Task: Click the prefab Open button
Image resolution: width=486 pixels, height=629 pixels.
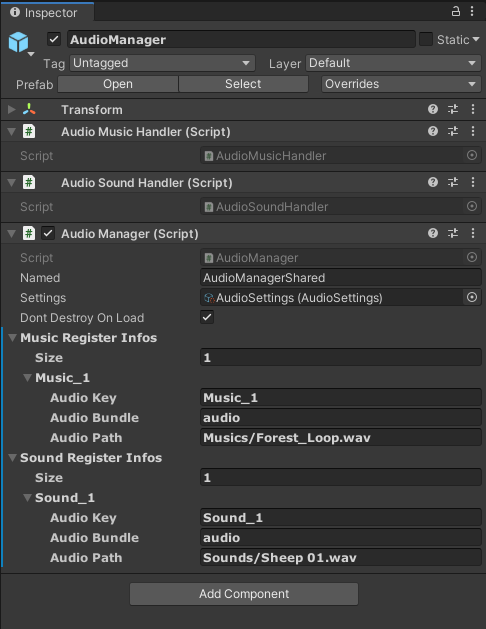Action: 118,84
